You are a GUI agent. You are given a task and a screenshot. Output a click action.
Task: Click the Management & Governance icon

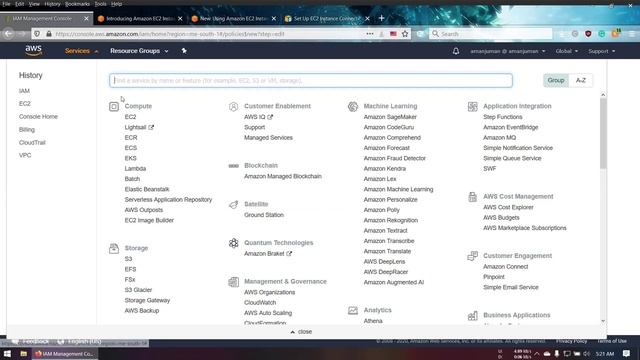pyautogui.click(x=233, y=282)
